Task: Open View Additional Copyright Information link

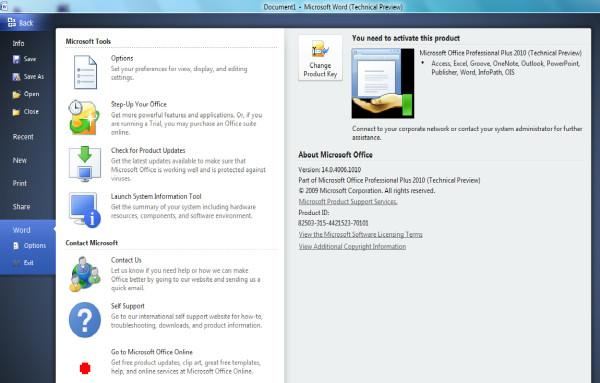Action: click(x=352, y=246)
